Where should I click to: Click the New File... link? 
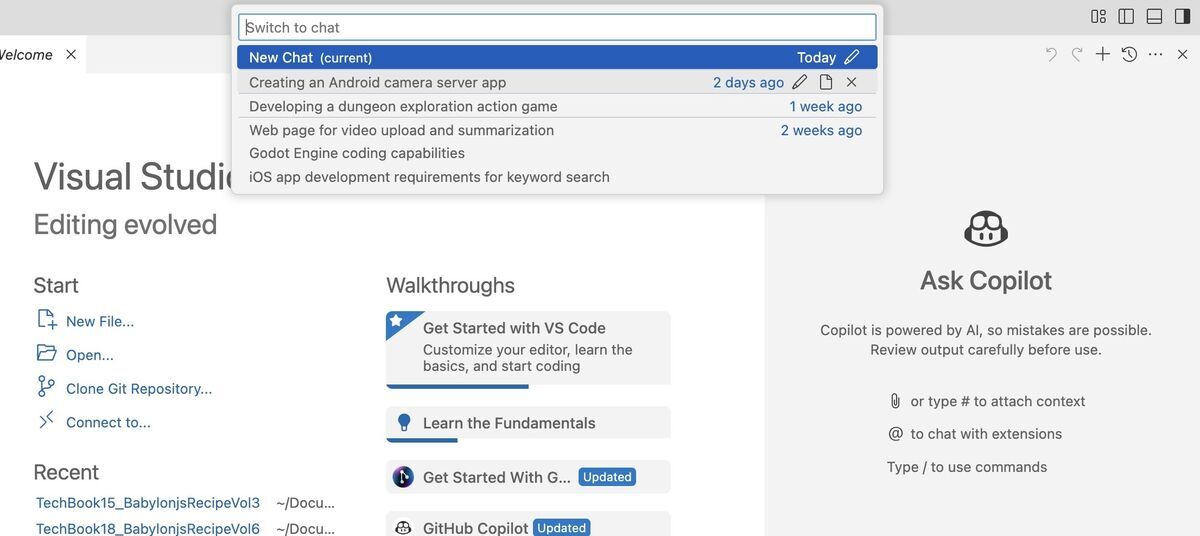tap(100, 321)
